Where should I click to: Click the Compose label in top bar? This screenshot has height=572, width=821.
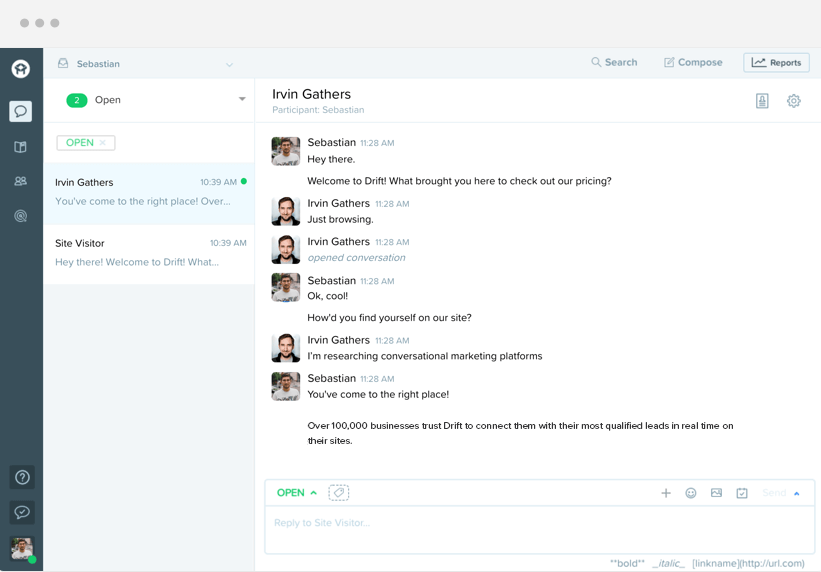pos(700,62)
